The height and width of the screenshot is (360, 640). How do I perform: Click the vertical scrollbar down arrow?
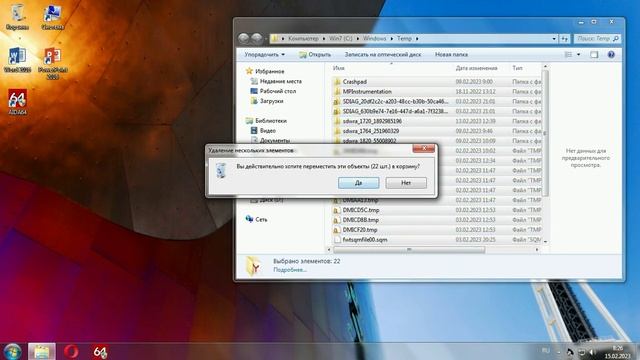click(x=545, y=242)
